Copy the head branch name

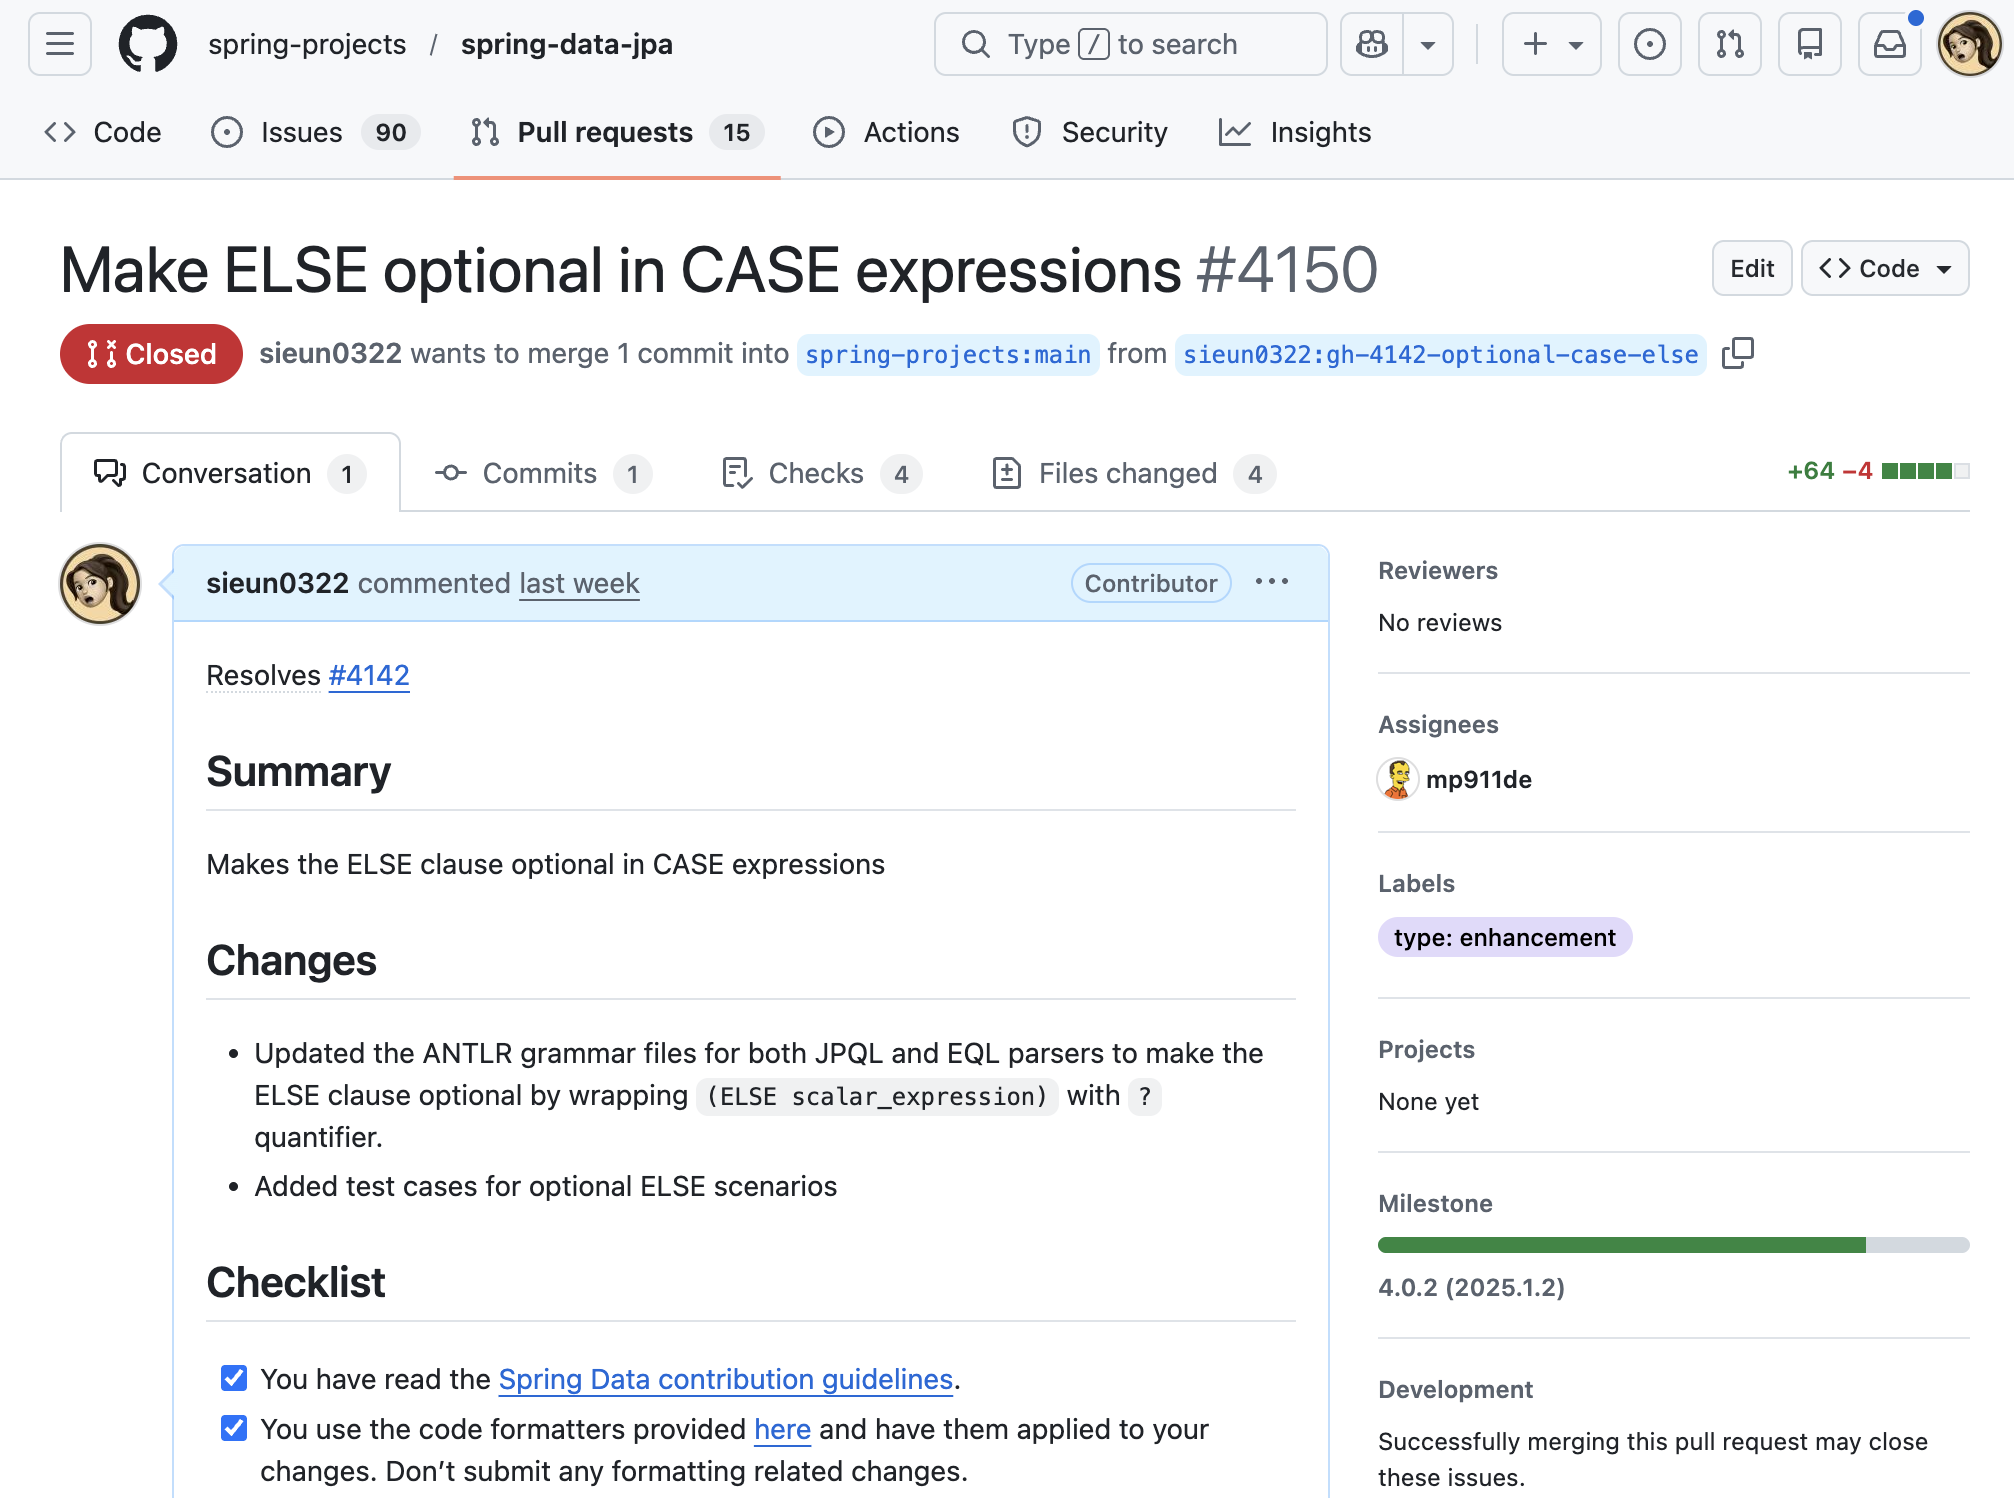click(1738, 353)
